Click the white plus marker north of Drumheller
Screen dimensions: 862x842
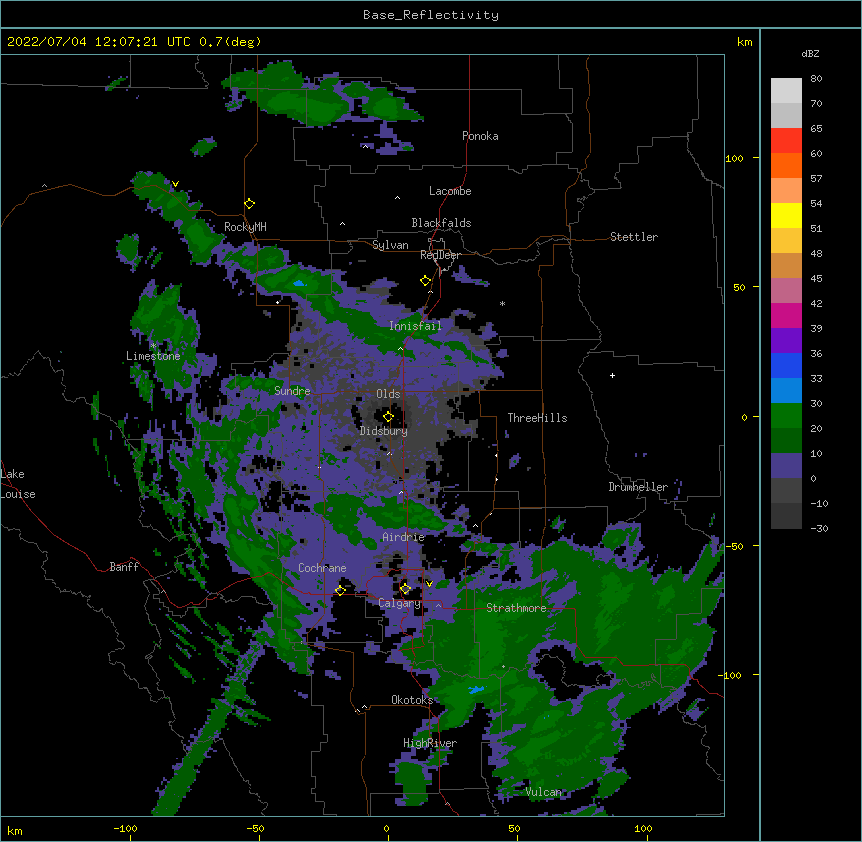coord(612,375)
